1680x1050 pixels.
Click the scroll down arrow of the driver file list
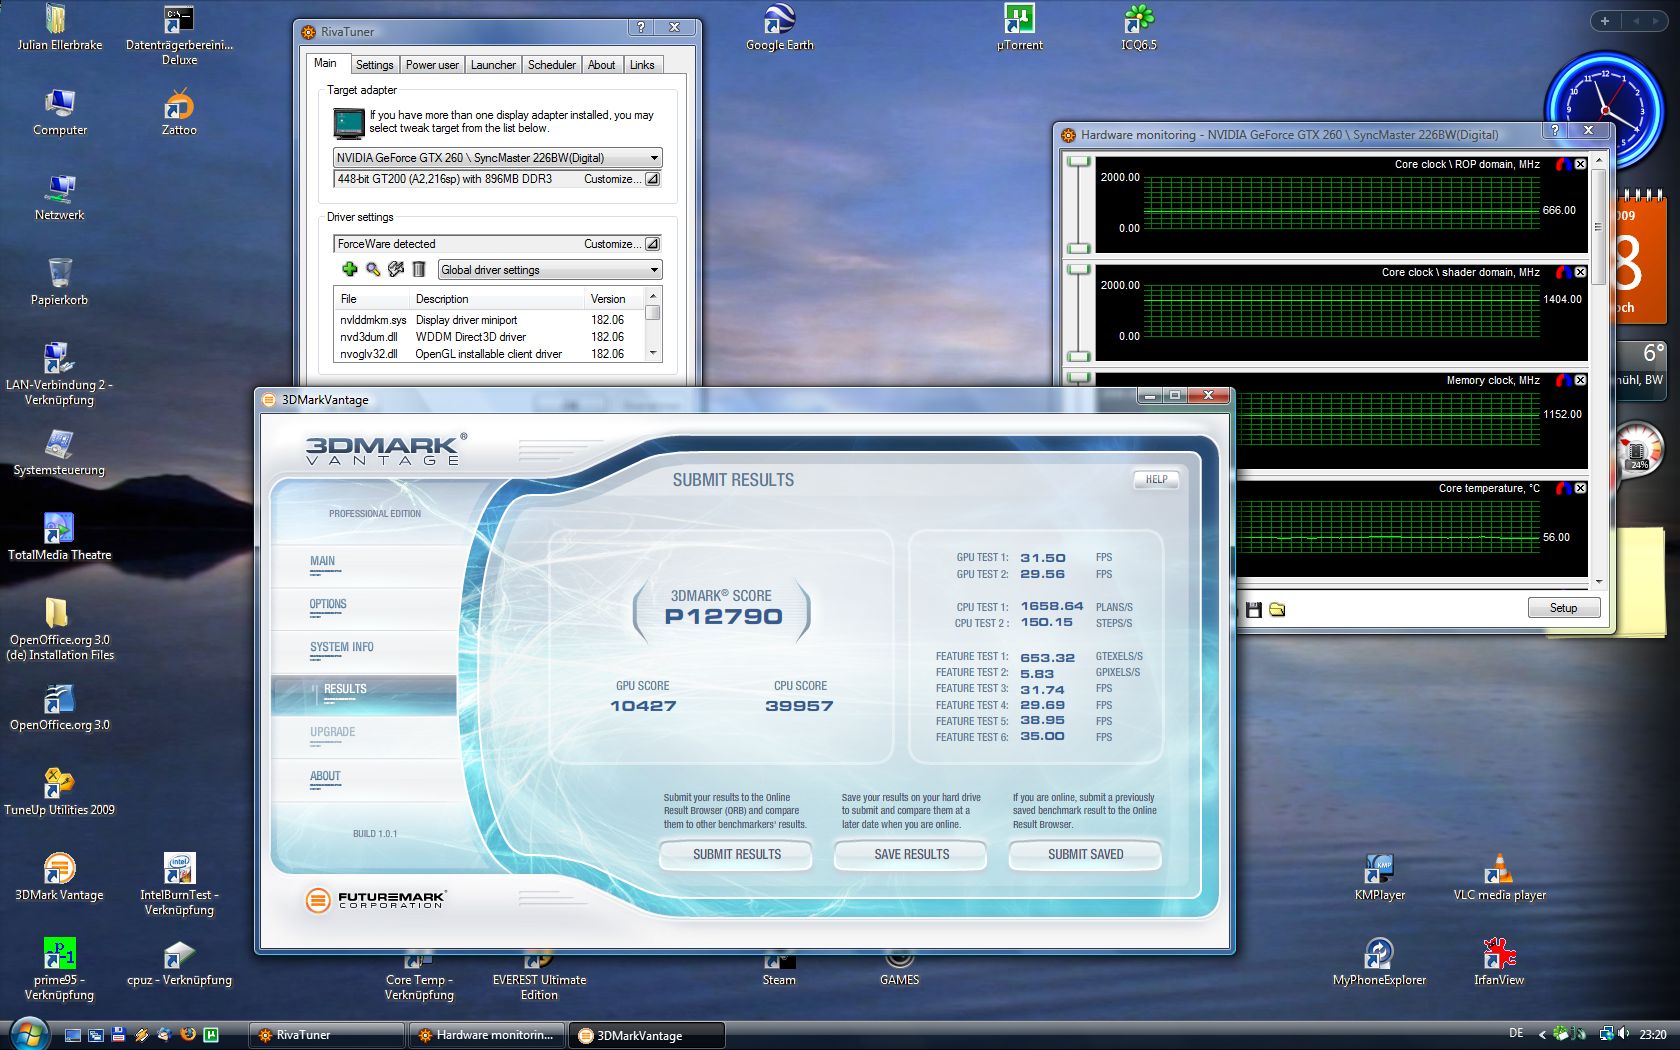tap(653, 353)
